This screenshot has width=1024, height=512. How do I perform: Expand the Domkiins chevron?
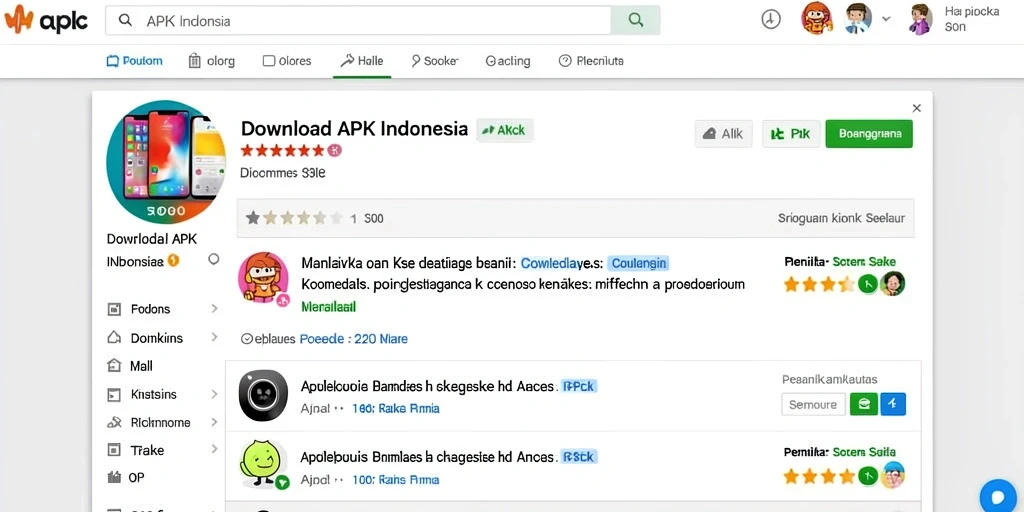click(x=214, y=337)
